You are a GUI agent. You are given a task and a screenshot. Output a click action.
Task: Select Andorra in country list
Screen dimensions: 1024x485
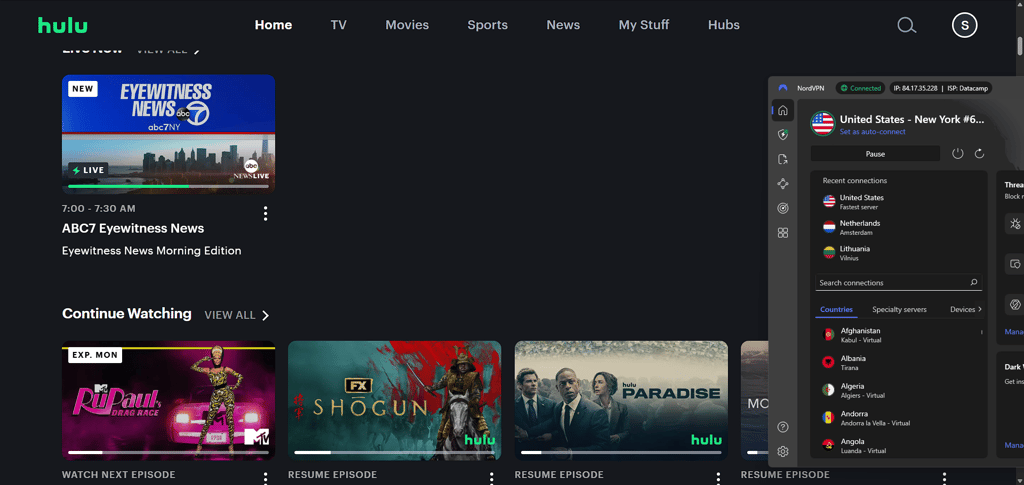901,418
